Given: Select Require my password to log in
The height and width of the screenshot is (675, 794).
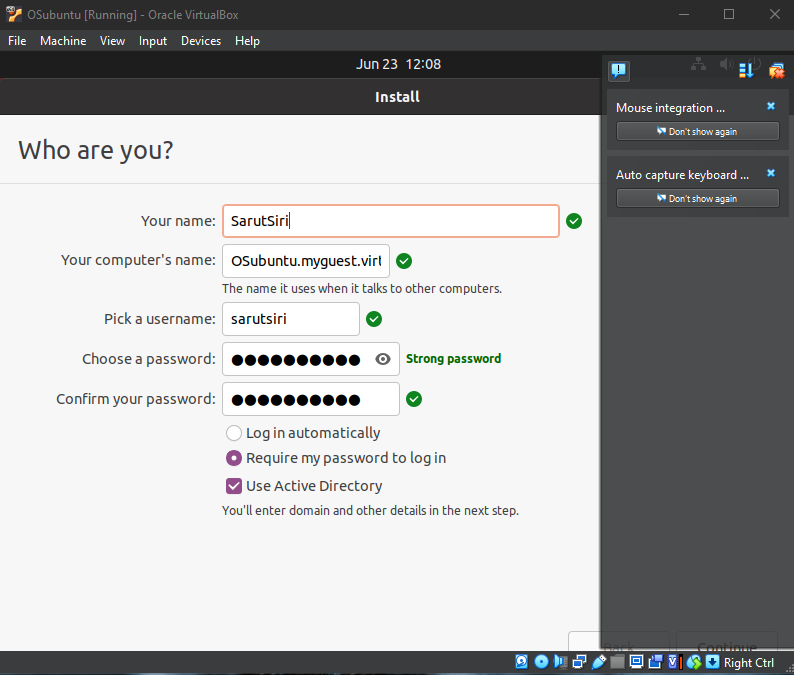Looking at the screenshot, I should click(234, 458).
